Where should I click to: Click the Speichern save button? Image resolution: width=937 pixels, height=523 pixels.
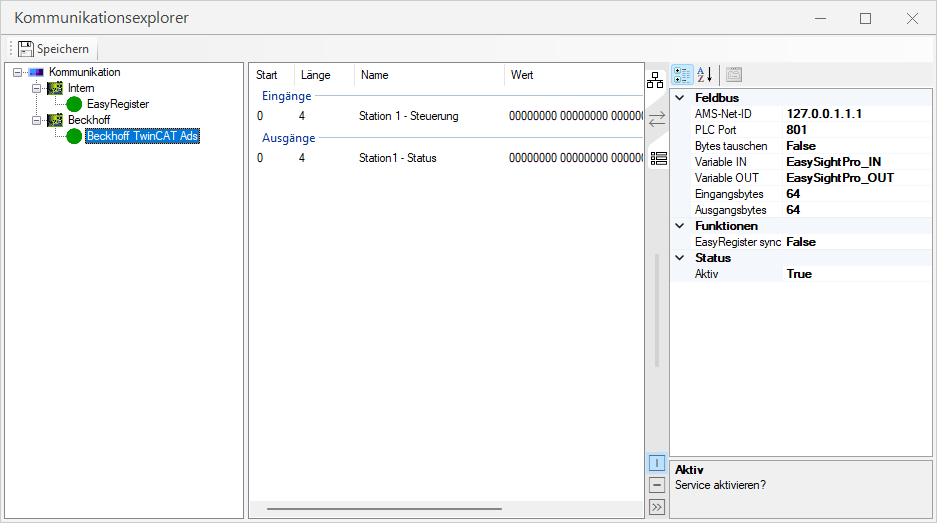click(54, 49)
